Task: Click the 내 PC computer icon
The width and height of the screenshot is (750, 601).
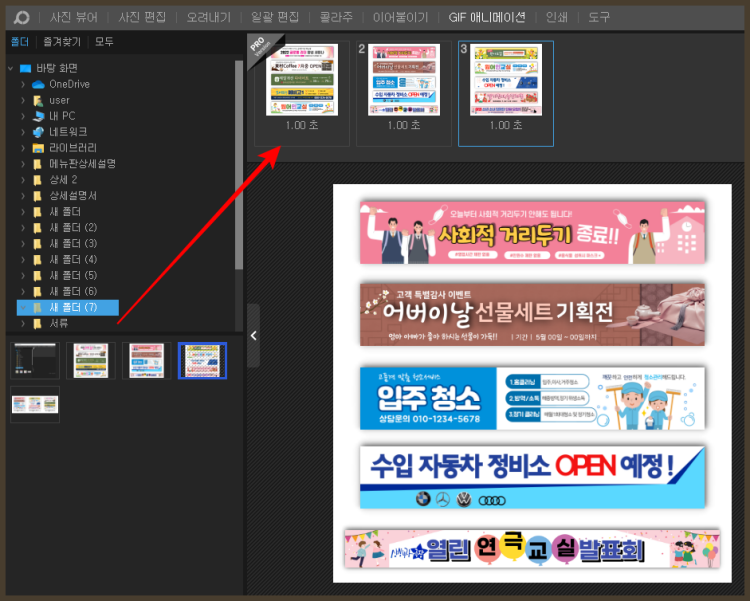Action: click(38, 116)
